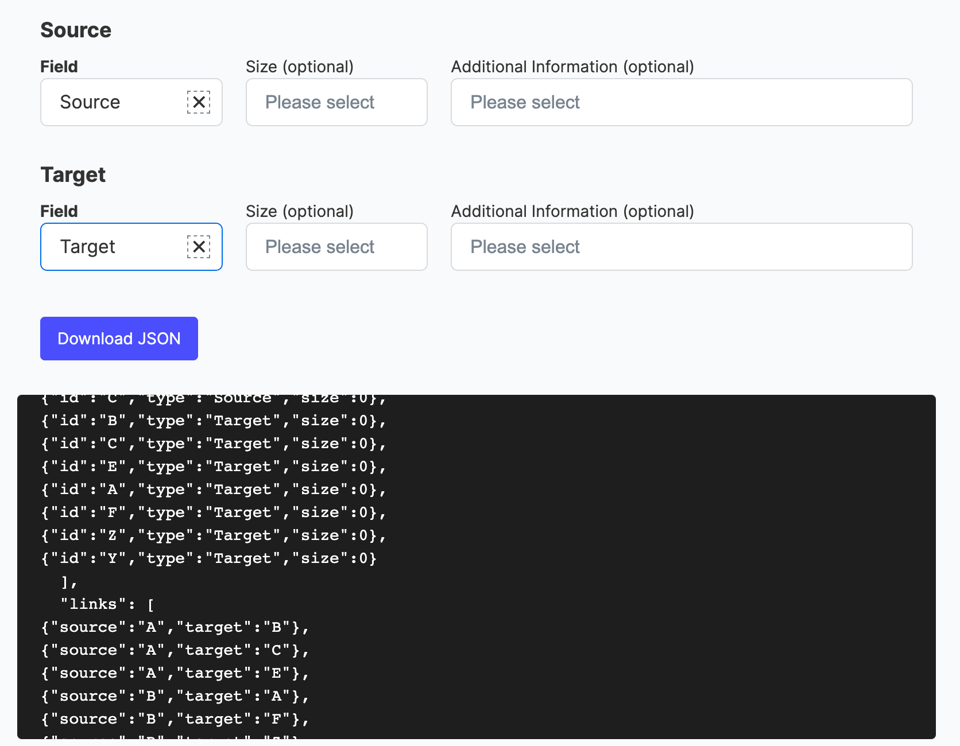This screenshot has width=960, height=746.
Task: Click the Additional Information (optional) label
Action: [x=573, y=66]
